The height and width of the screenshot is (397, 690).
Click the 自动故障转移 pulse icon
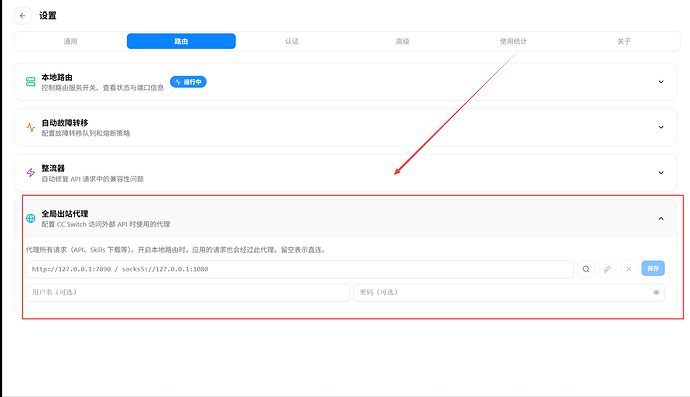click(30, 127)
